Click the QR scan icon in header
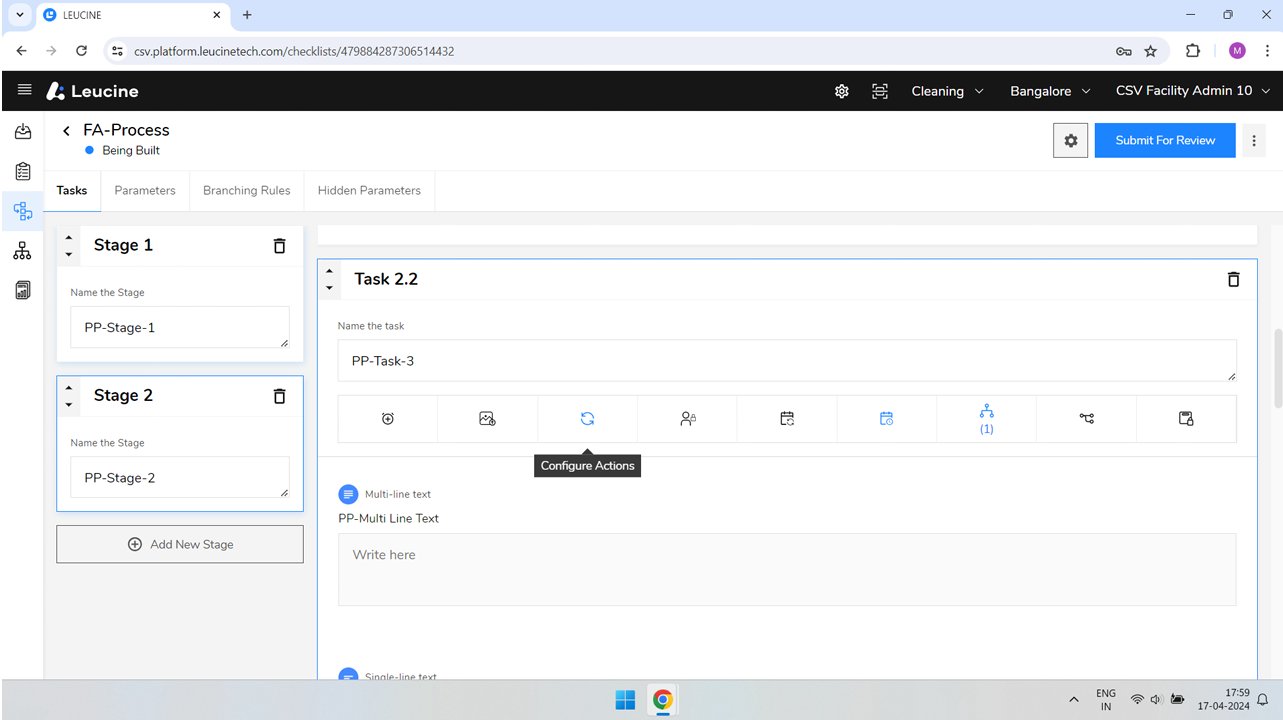Viewport: 1283px width, 720px height. pyautogui.click(x=880, y=91)
